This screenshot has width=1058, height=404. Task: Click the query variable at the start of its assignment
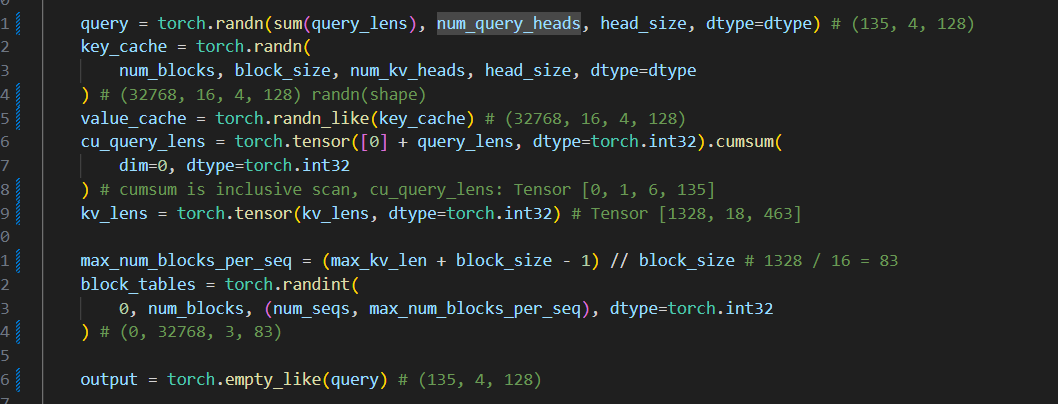pos(104,24)
